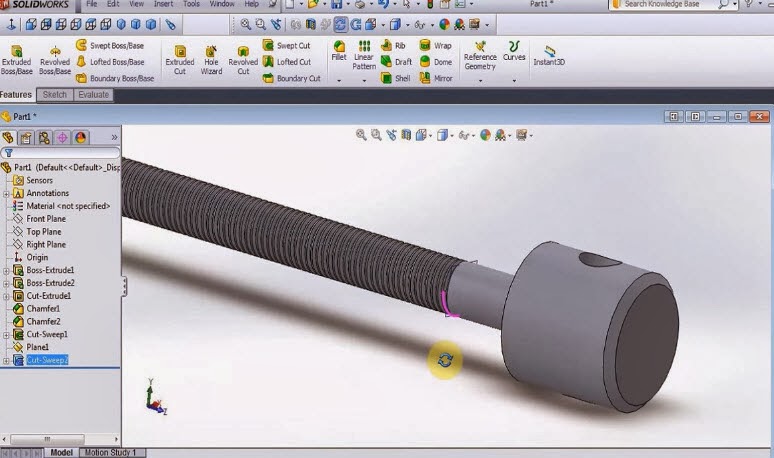The image size is (774, 458).
Task: Toggle Instant3D mode
Action: coord(549,55)
